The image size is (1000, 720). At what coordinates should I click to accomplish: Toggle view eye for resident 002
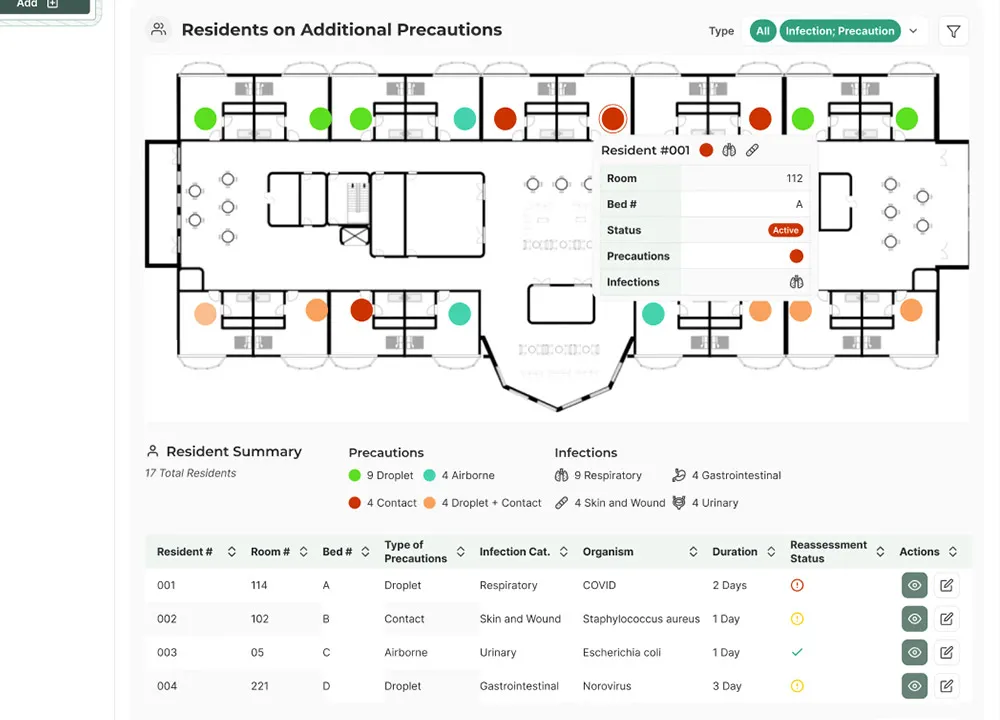pyautogui.click(x=914, y=619)
